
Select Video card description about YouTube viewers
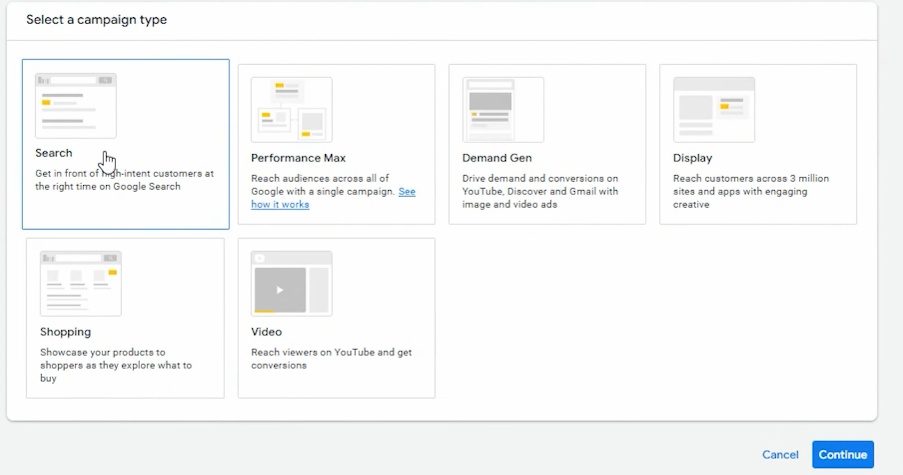[331, 359]
